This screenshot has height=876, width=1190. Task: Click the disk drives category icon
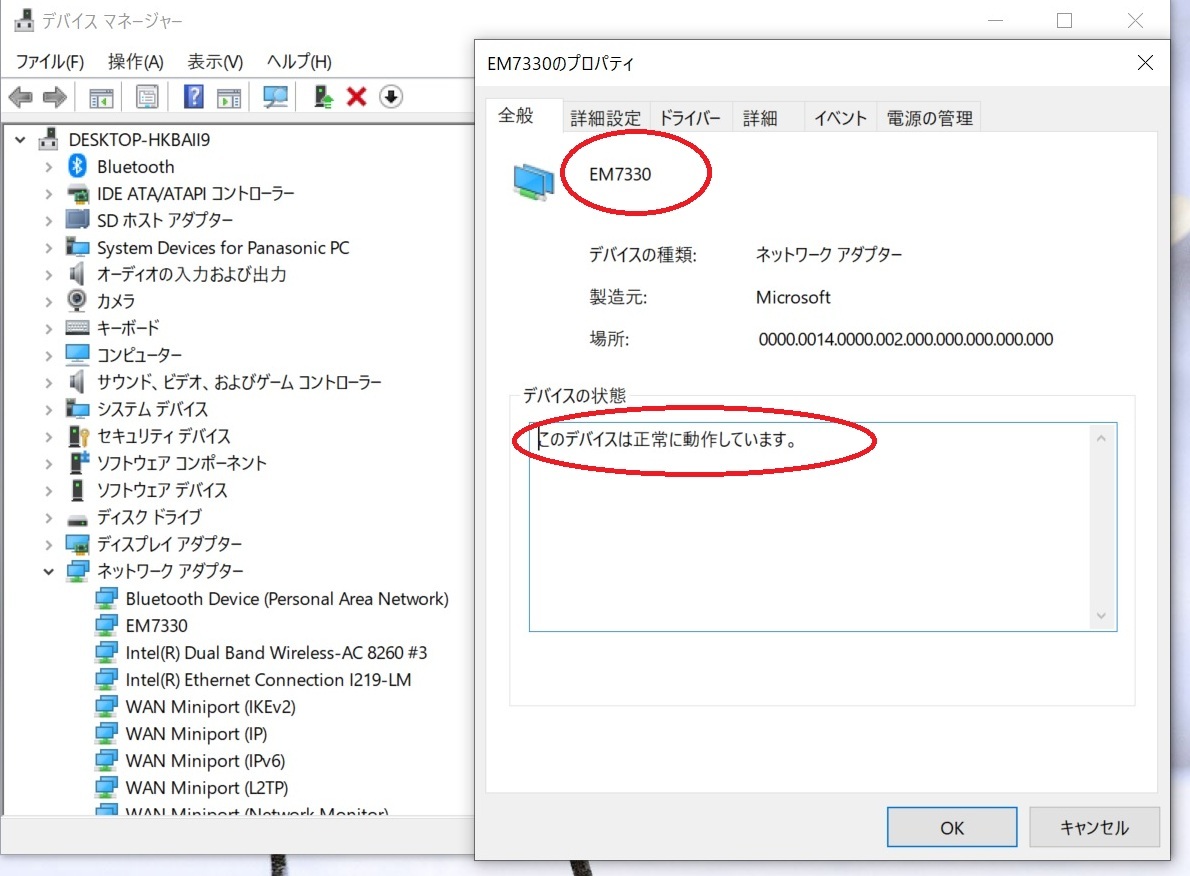tap(77, 519)
